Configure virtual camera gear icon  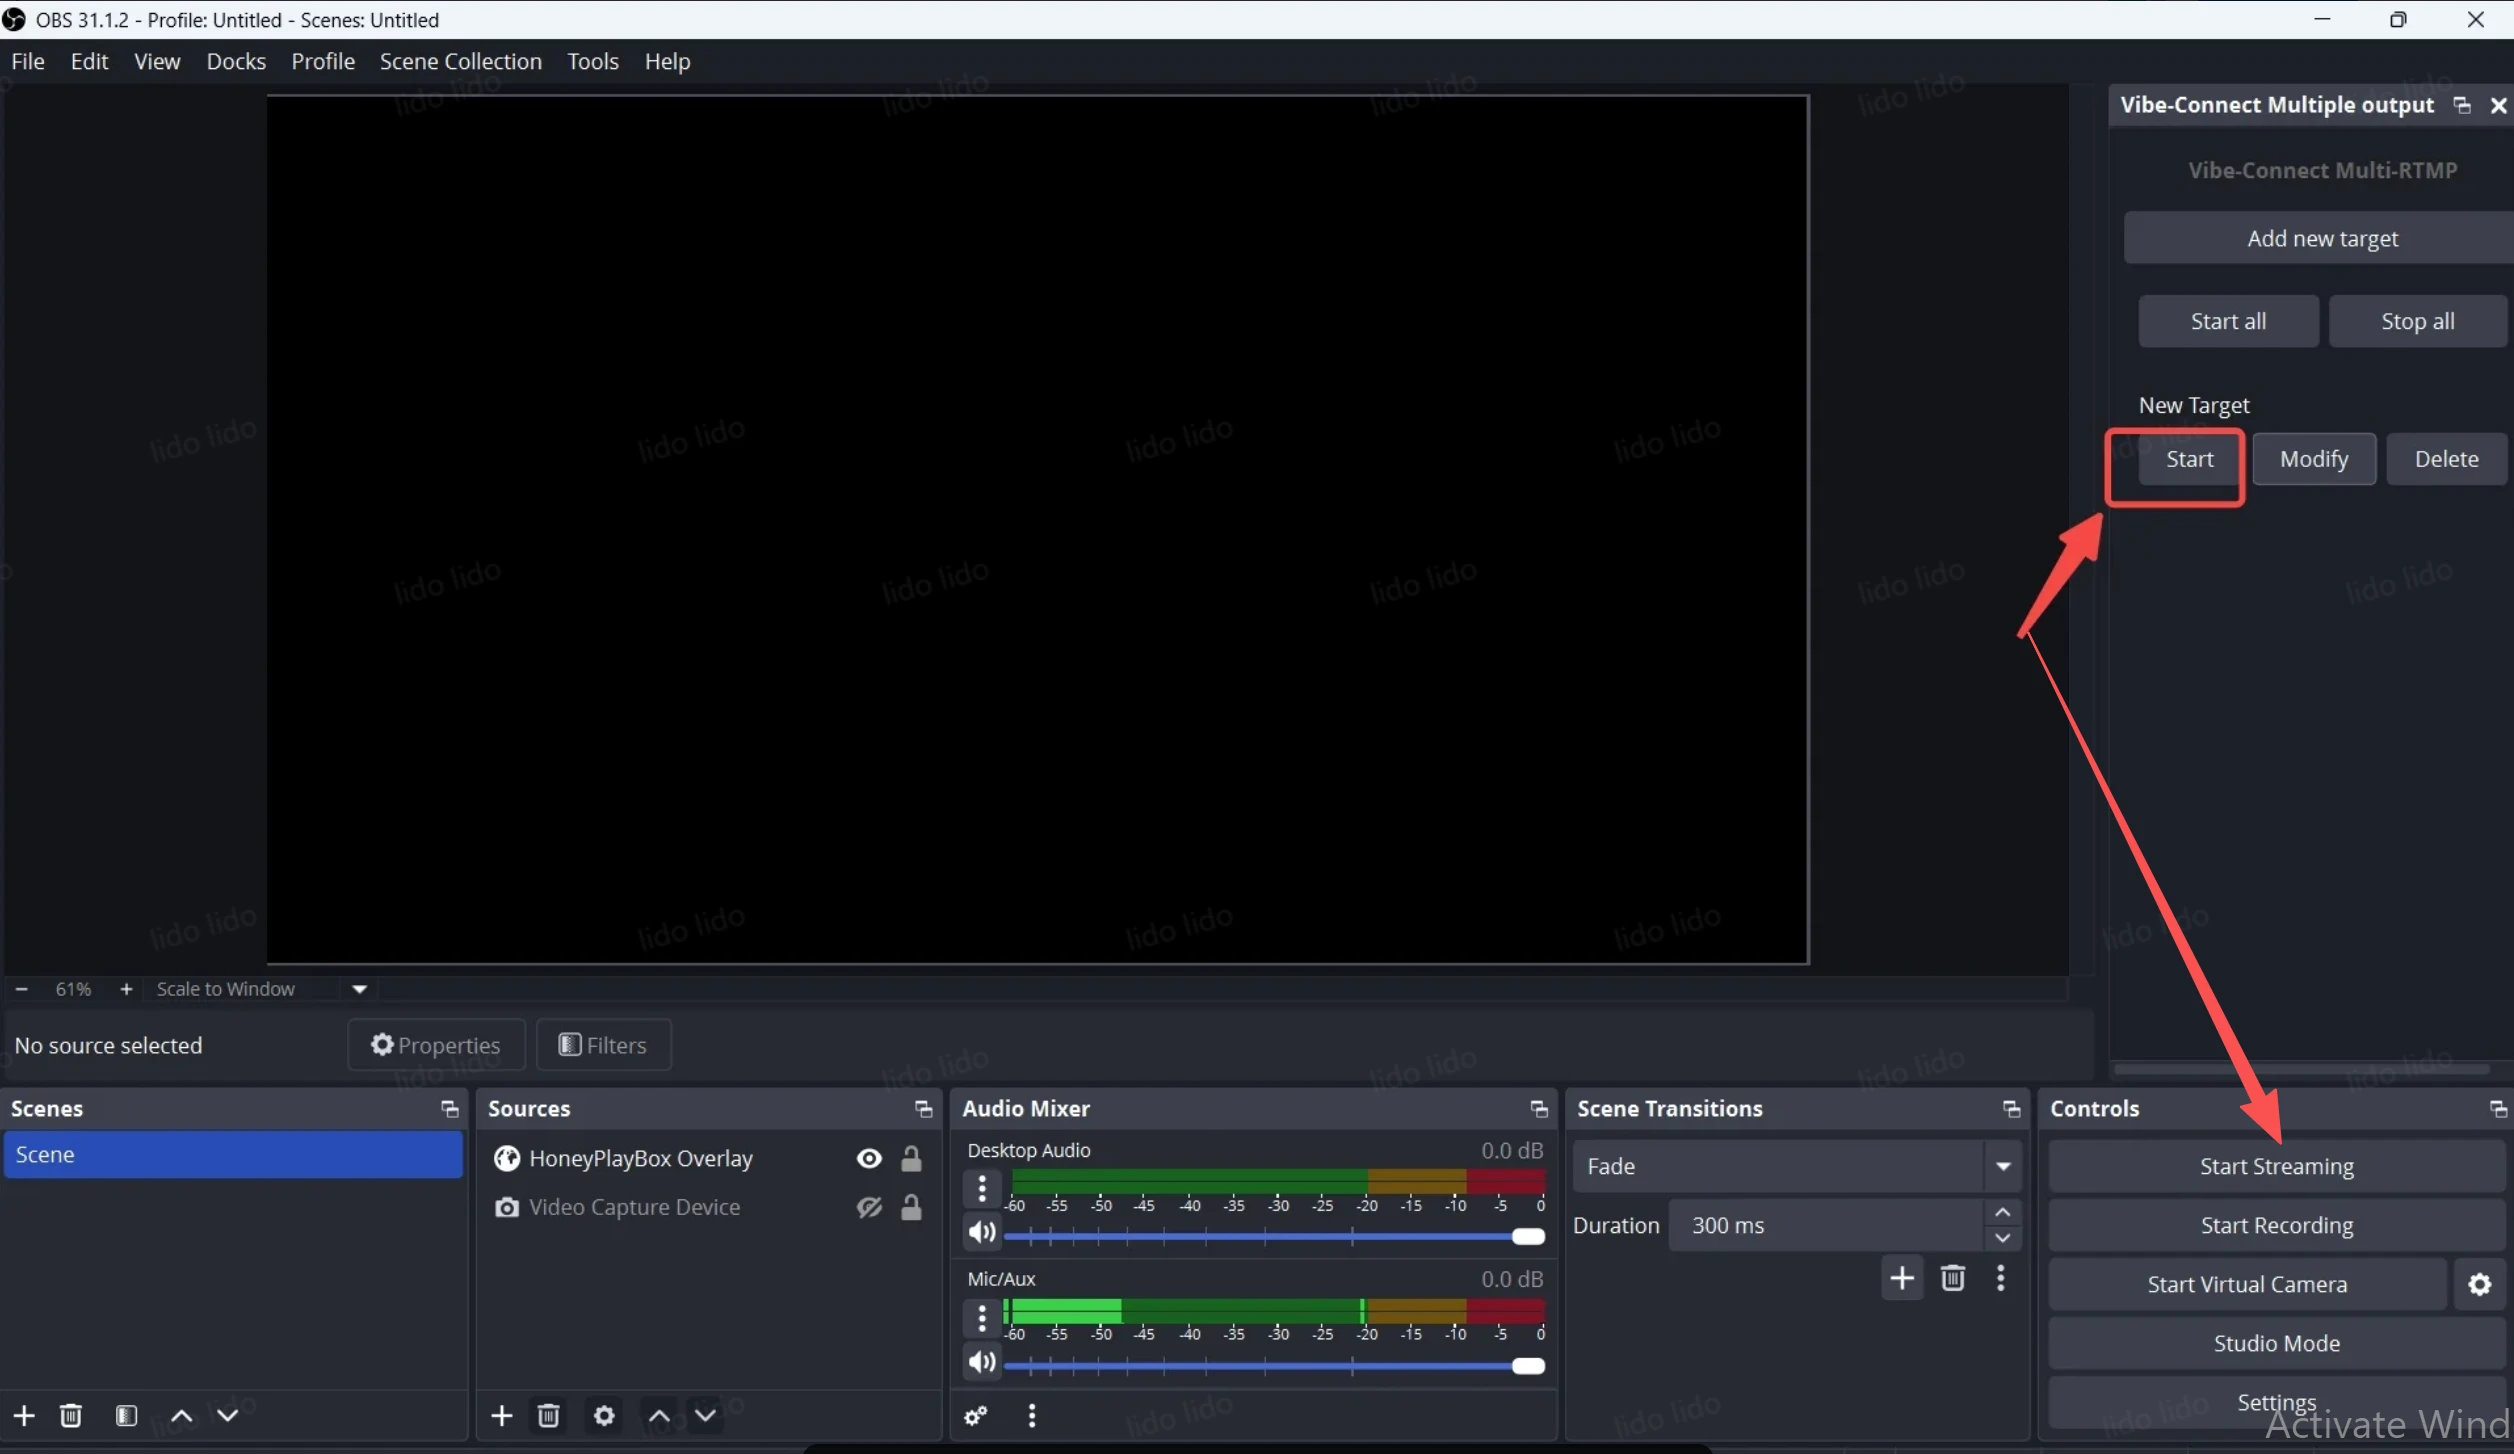[2479, 1284]
